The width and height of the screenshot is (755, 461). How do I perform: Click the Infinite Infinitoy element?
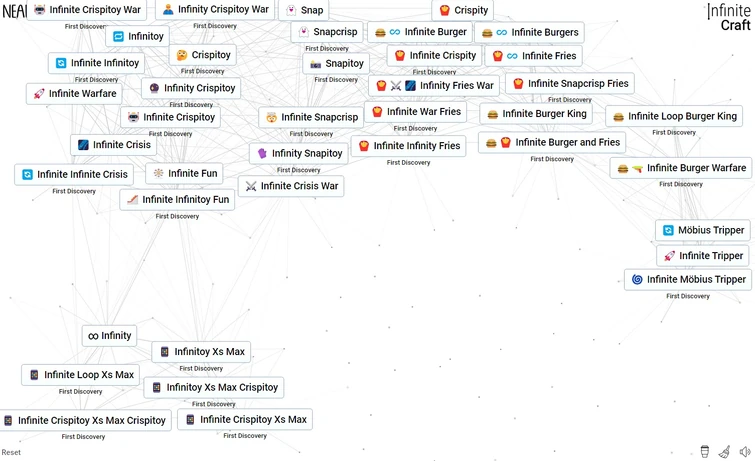tap(96, 63)
